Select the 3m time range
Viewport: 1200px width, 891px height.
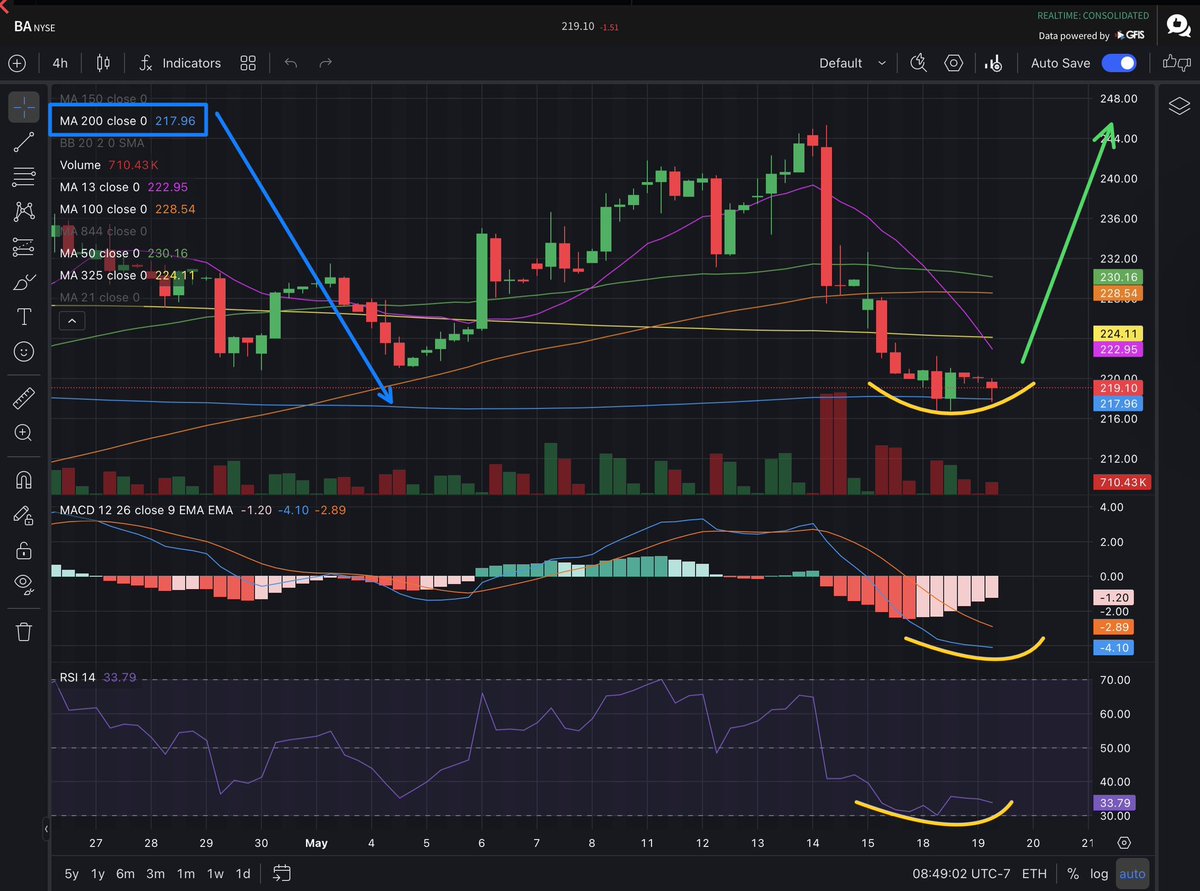click(x=155, y=874)
